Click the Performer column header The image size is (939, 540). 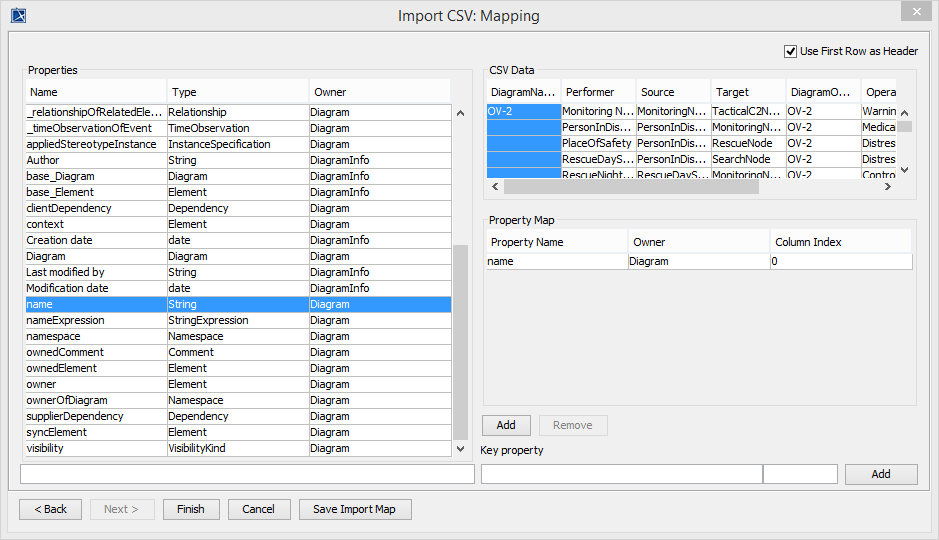click(x=598, y=92)
